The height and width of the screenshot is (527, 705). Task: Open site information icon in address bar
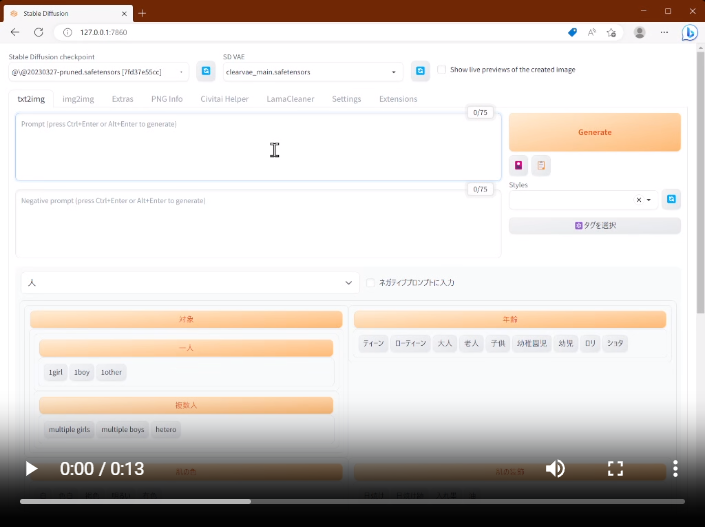click(x=67, y=32)
